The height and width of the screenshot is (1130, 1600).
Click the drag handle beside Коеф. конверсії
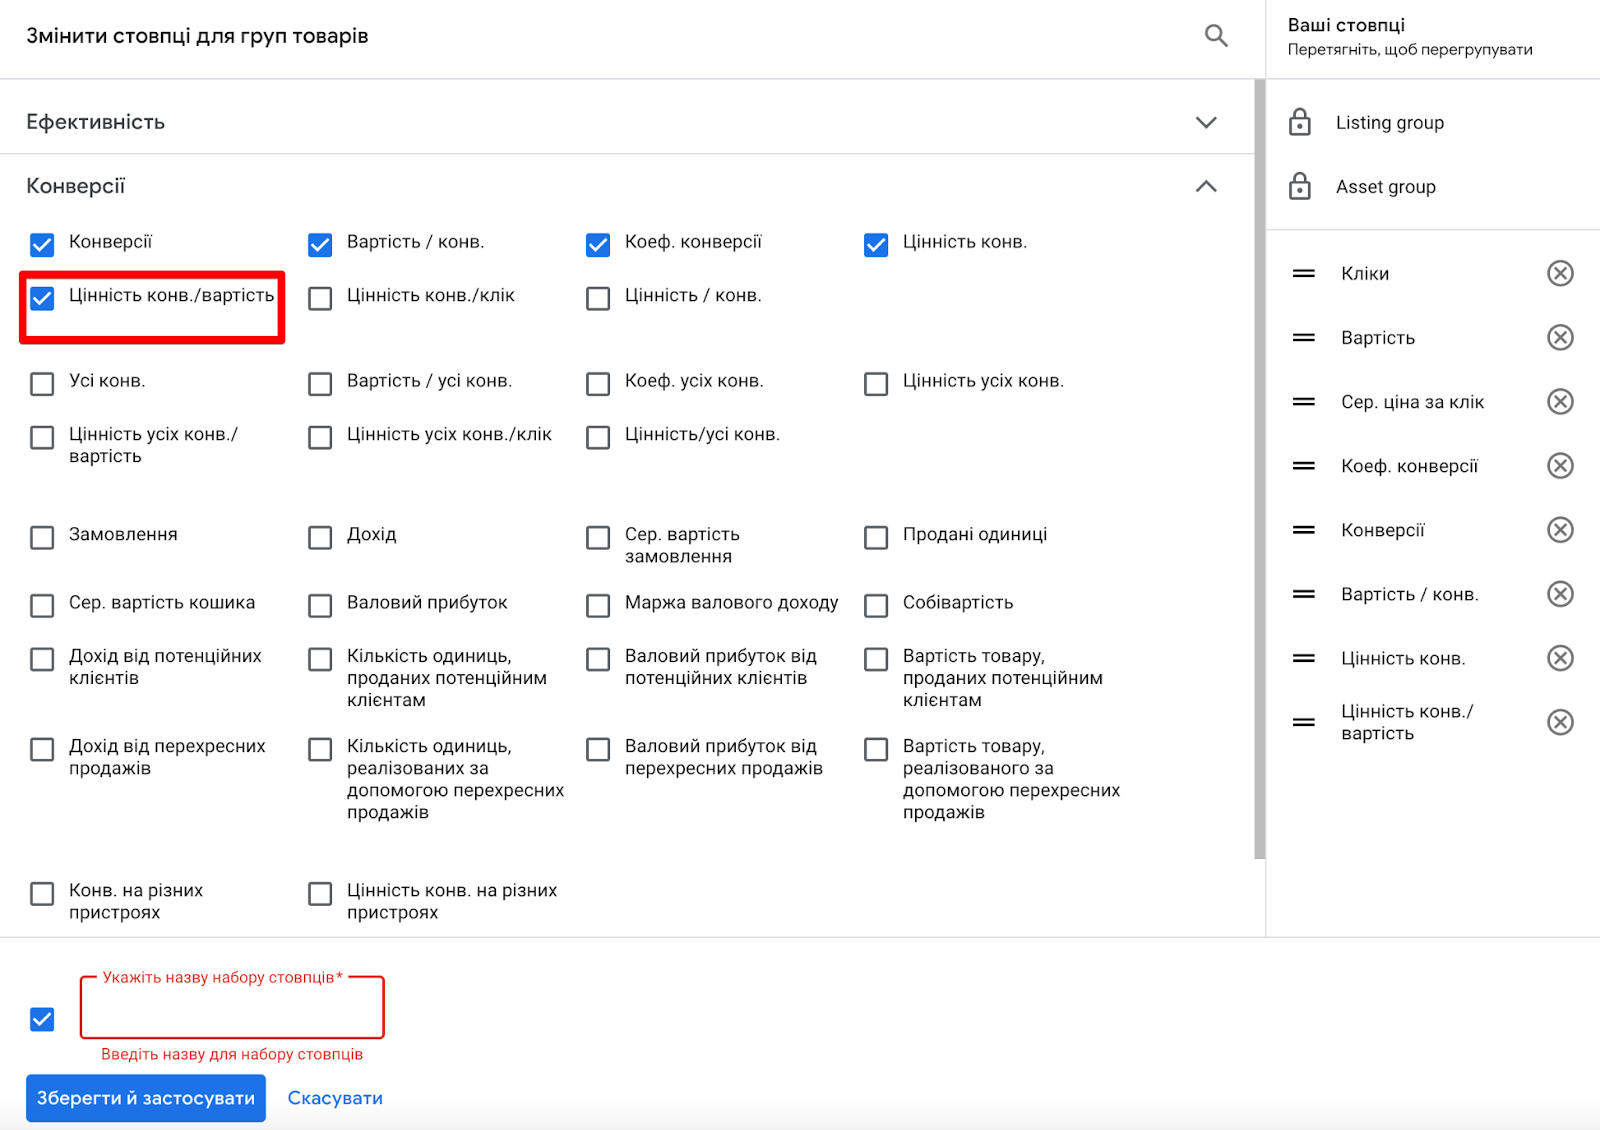1303,466
